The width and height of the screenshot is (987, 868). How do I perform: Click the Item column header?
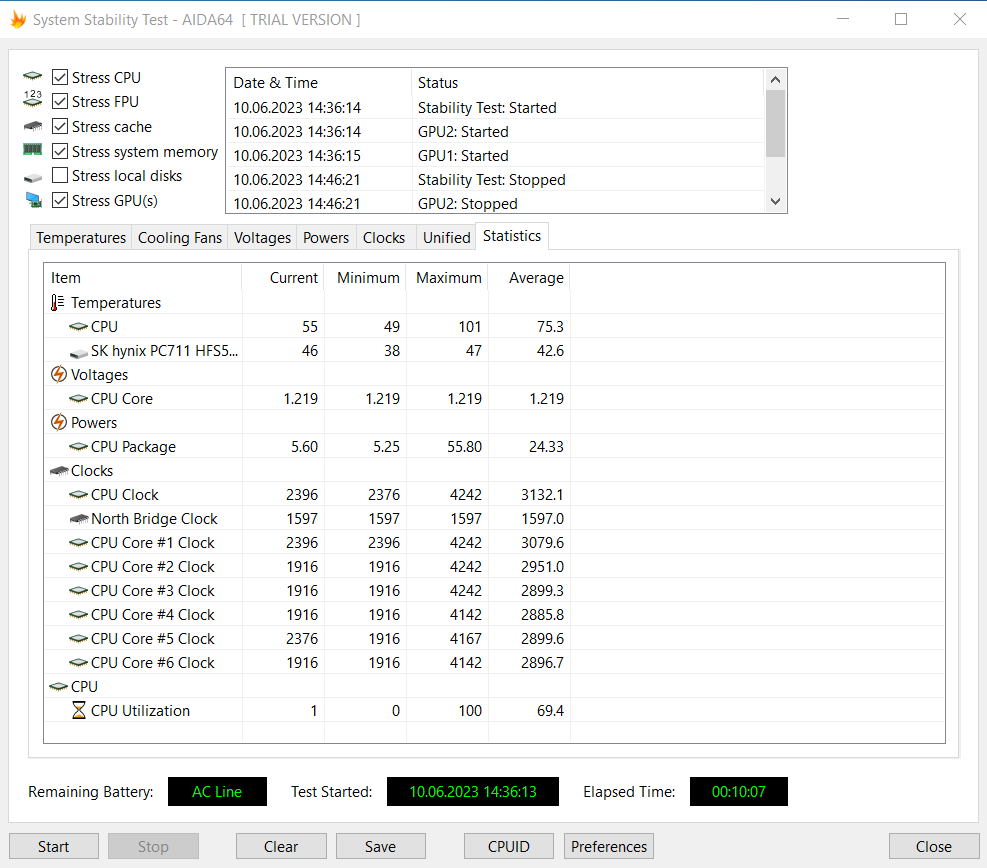point(143,278)
